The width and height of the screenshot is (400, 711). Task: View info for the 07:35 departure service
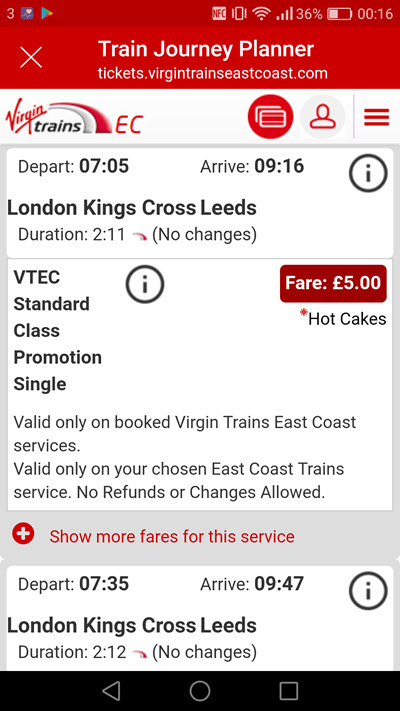tap(368, 591)
